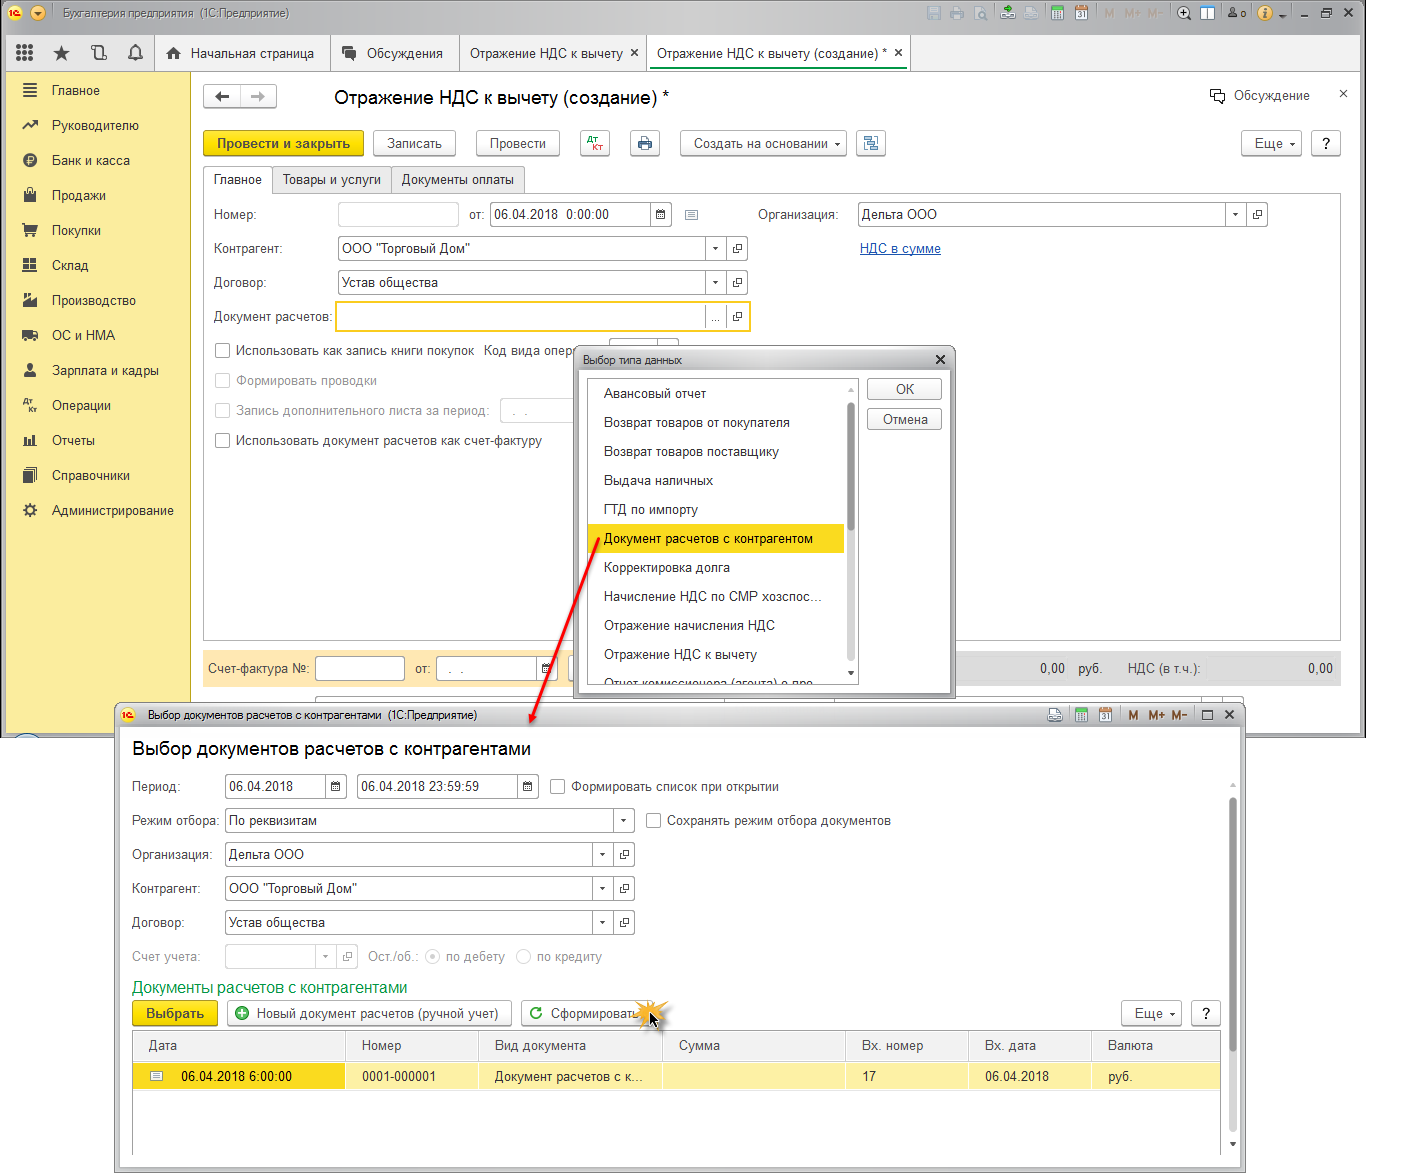
Task: Select 'Корректировка долга' in type list
Action: (x=667, y=567)
